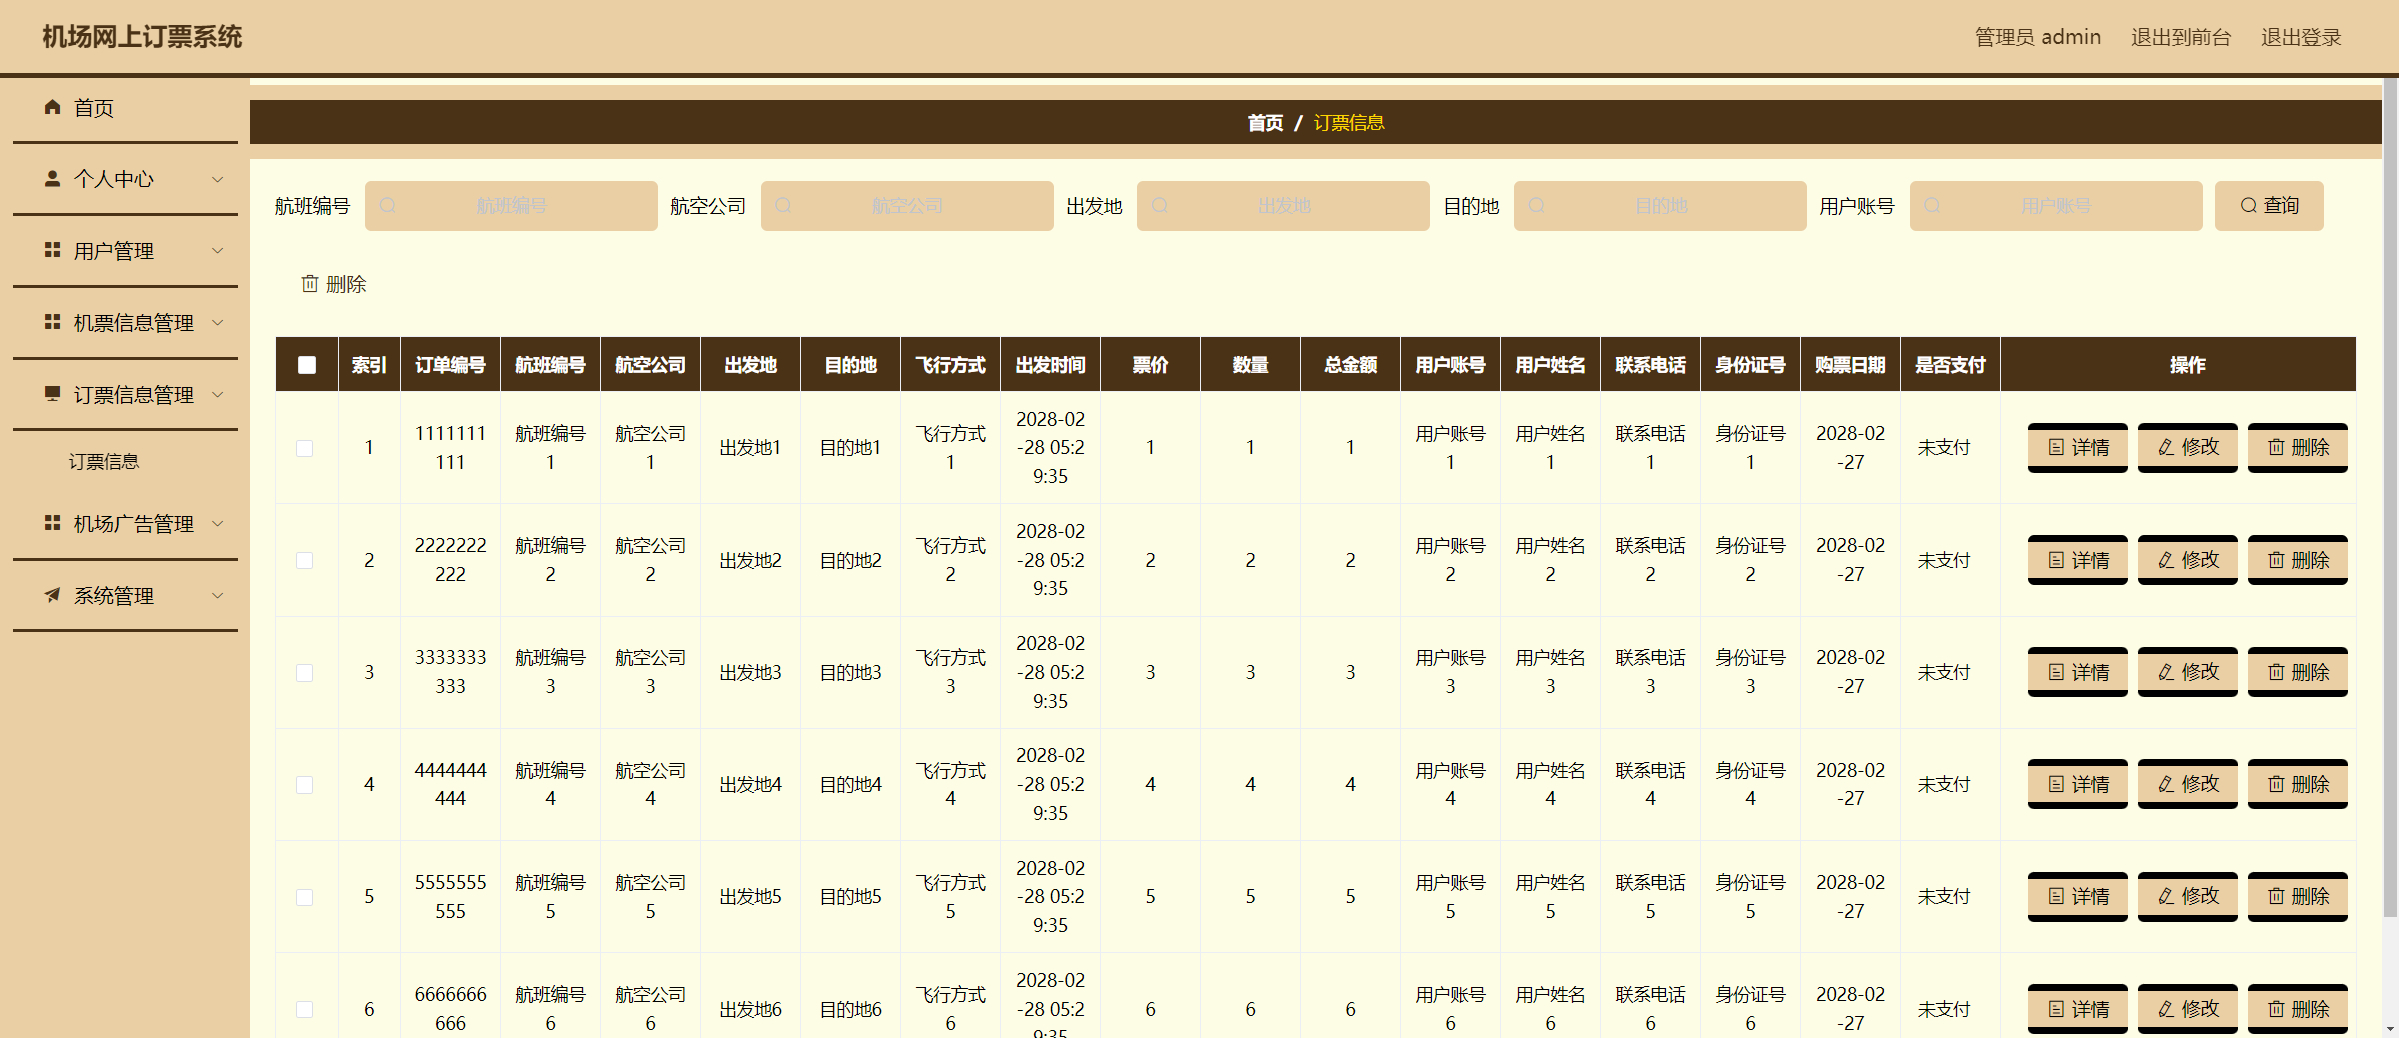
Task: Click 删除 for order 2222222222
Action: point(2297,560)
